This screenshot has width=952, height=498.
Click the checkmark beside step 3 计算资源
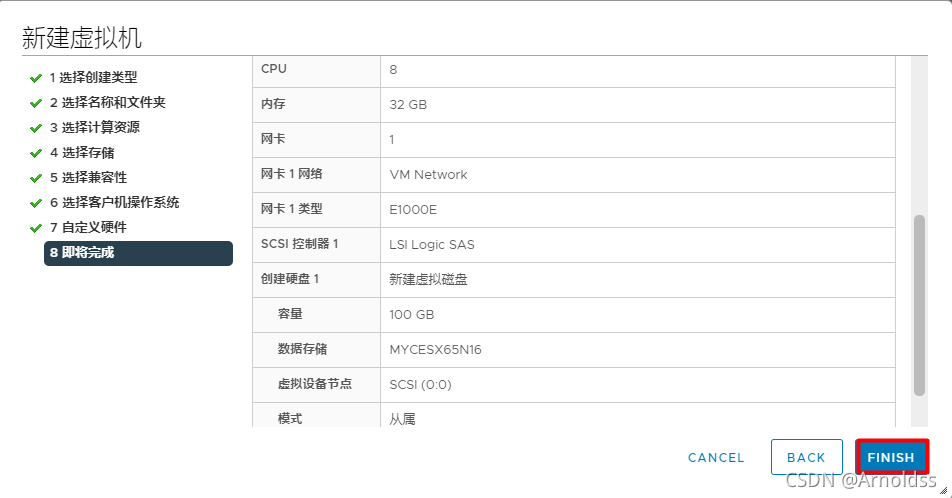36,128
